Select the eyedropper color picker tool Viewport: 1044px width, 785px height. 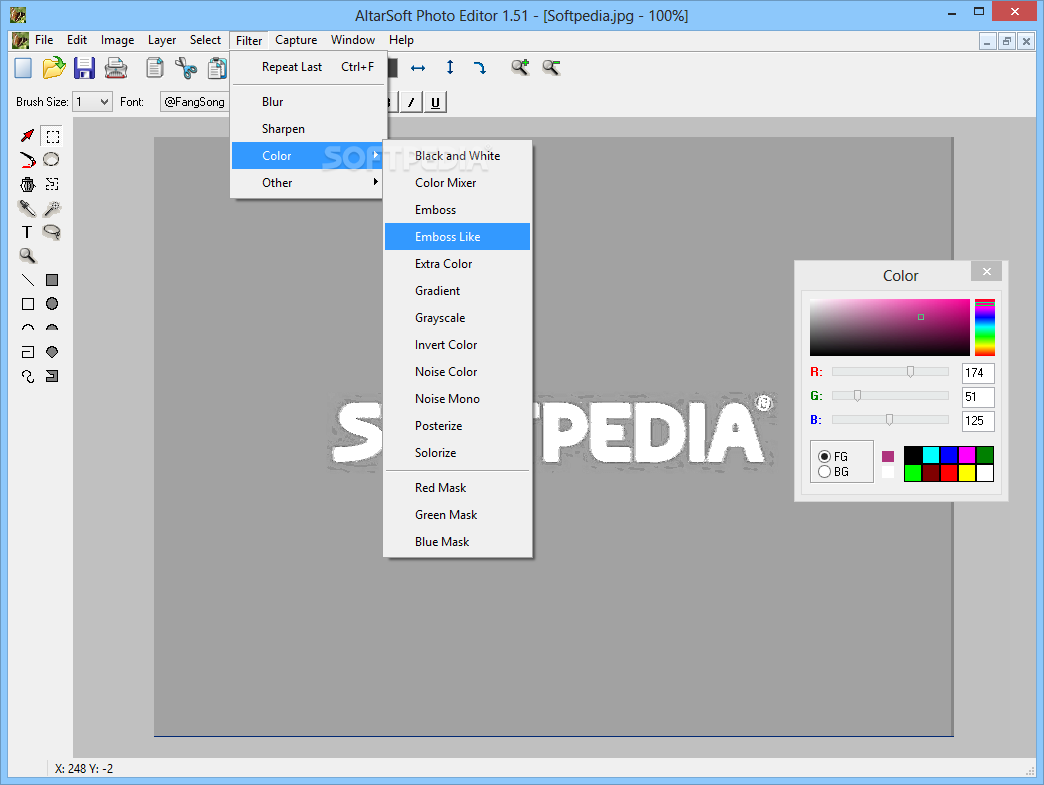(27, 208)
